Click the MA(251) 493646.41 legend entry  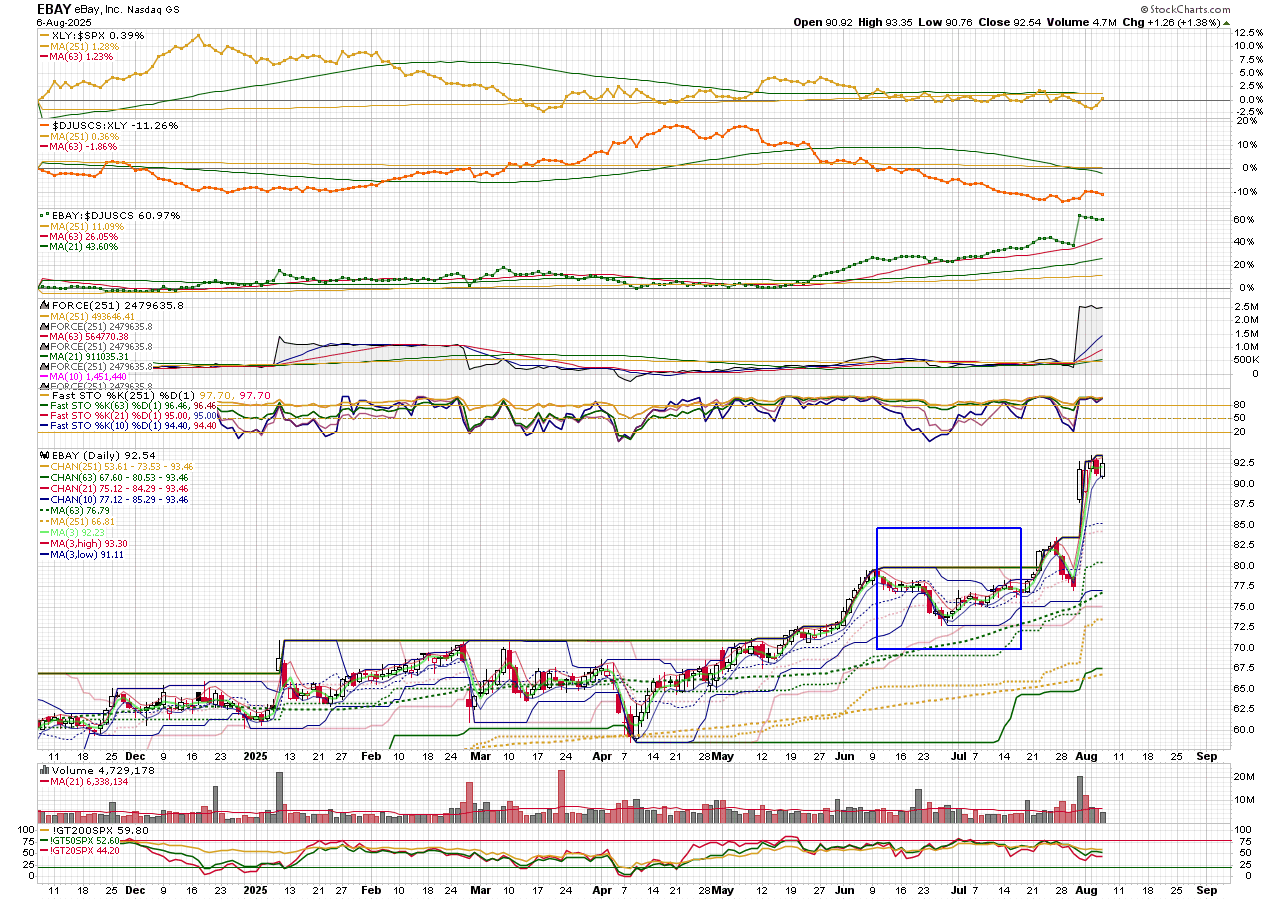click(86, 316)
